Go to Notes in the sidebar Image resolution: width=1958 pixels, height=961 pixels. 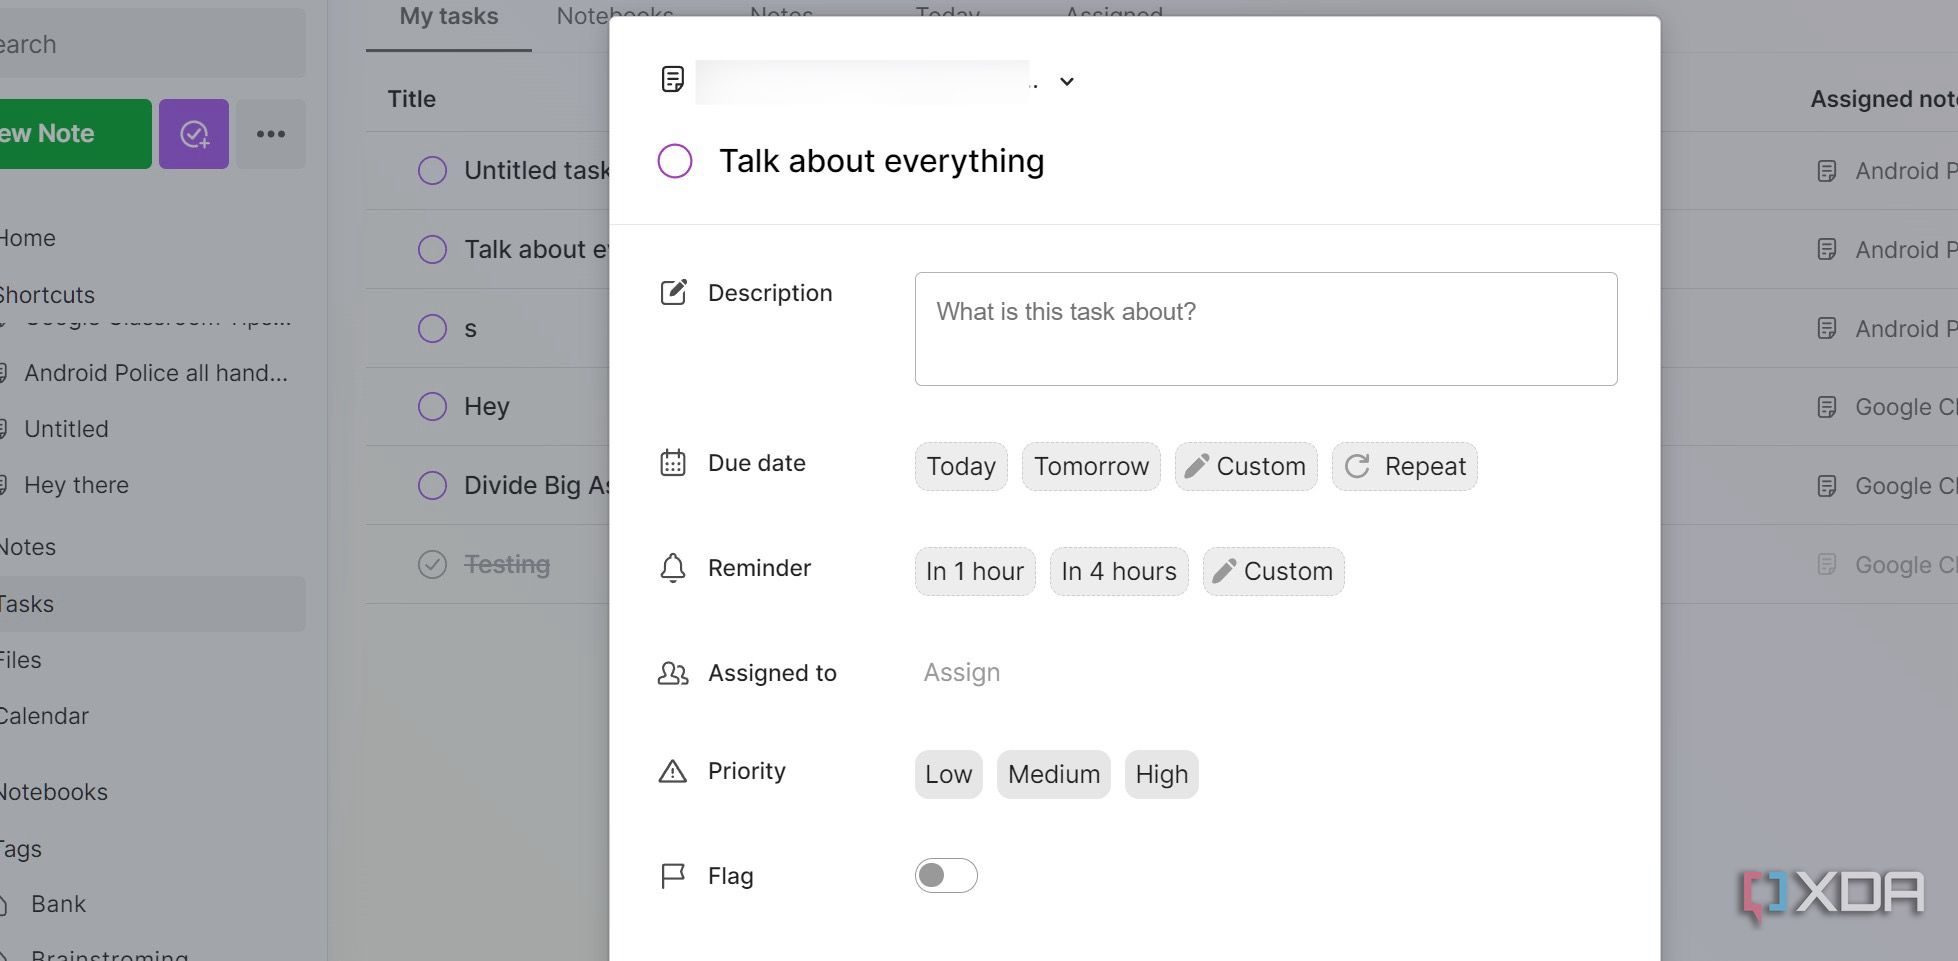[x=28, y=547]
